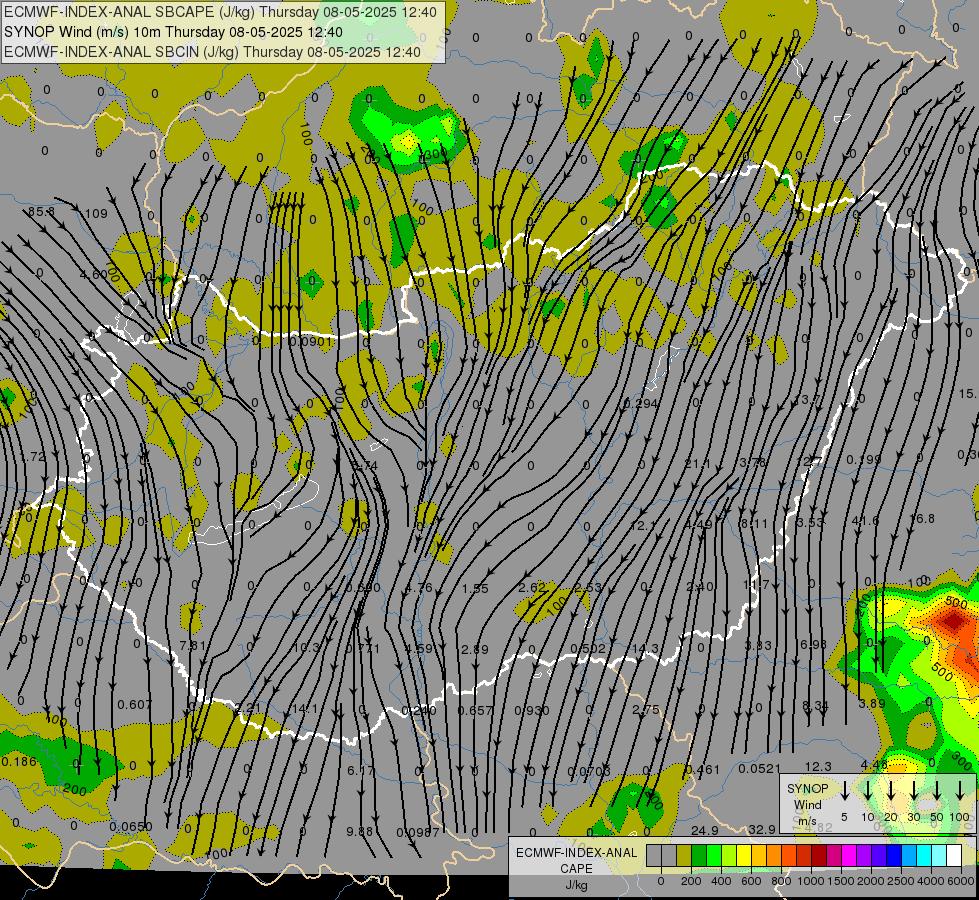Pick the olive swatch in CAPE color bar
The height and width of the screenshot is (900, 979).
pos(684,855)
